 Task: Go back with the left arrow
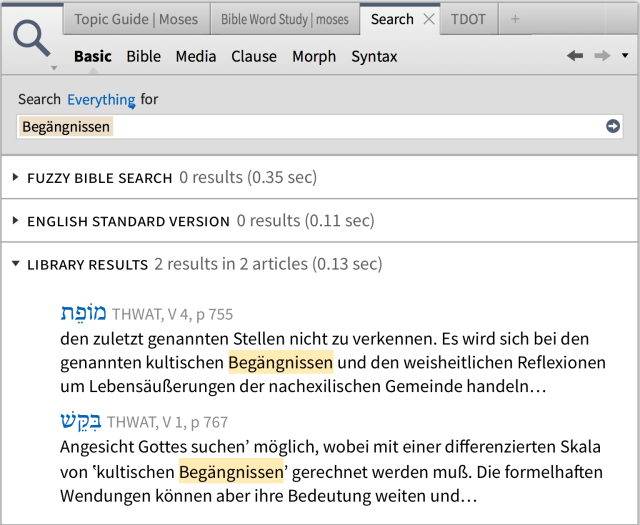pos(575,56)
